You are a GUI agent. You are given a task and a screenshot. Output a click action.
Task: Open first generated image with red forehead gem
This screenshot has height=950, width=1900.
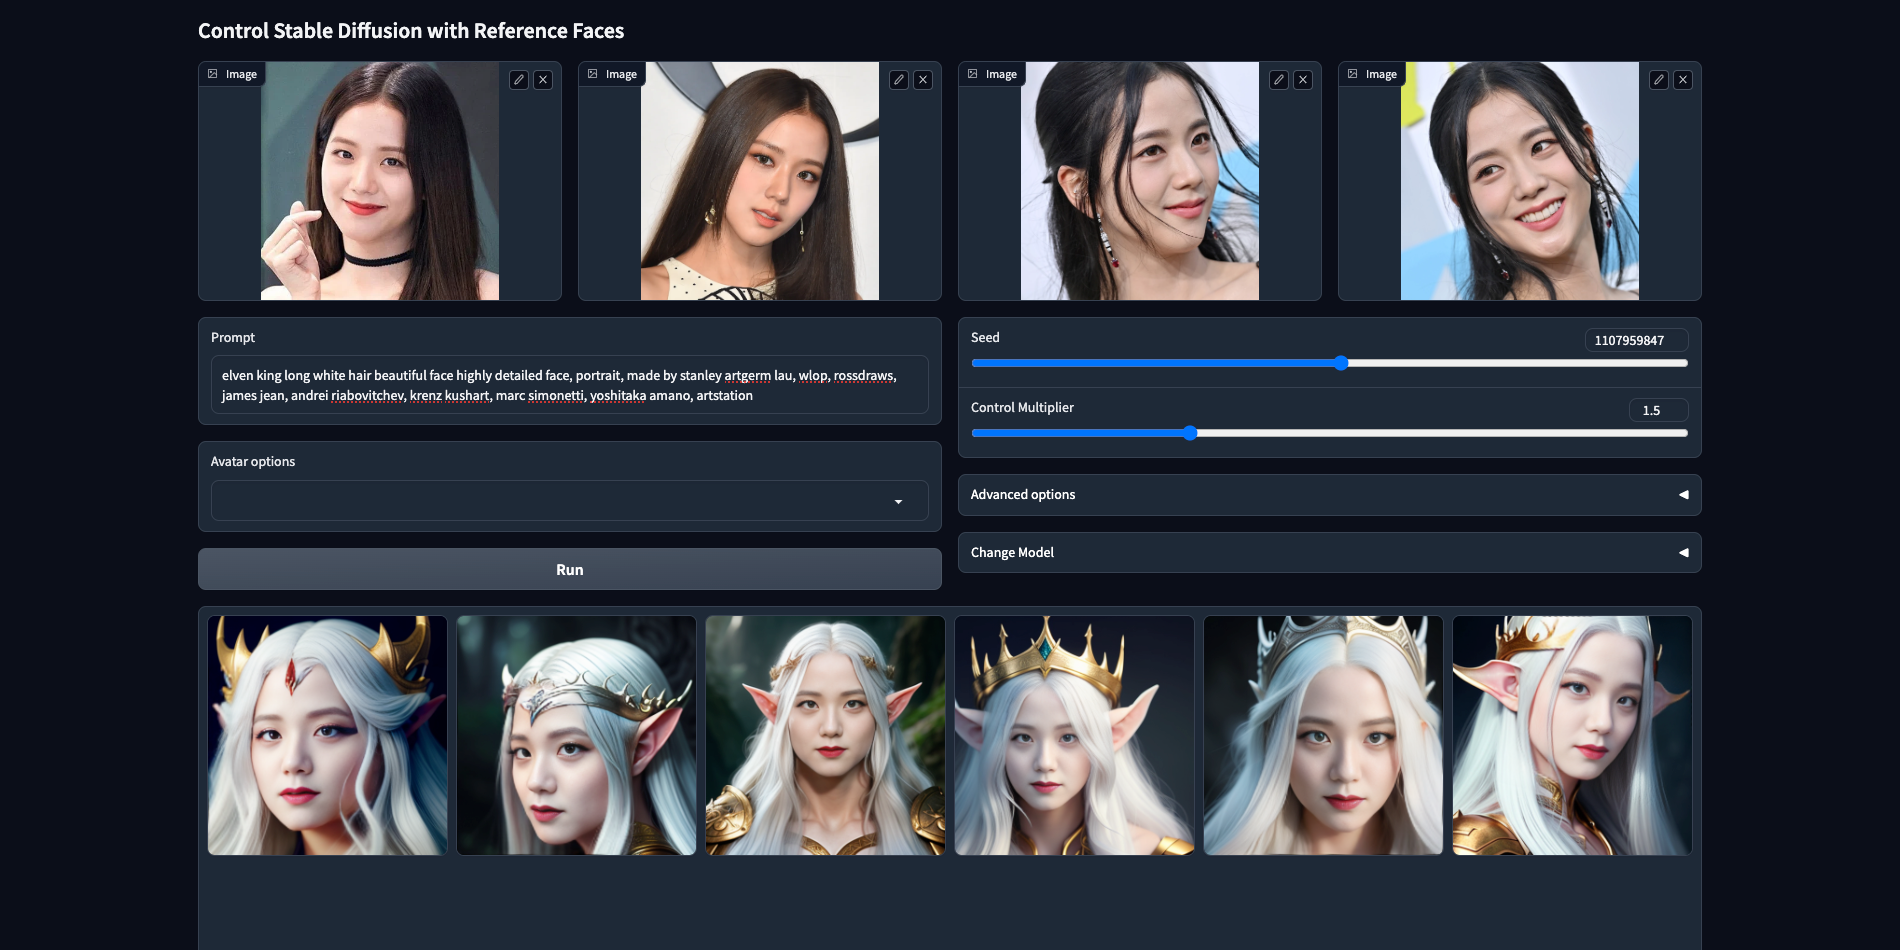tap(328, 735)
